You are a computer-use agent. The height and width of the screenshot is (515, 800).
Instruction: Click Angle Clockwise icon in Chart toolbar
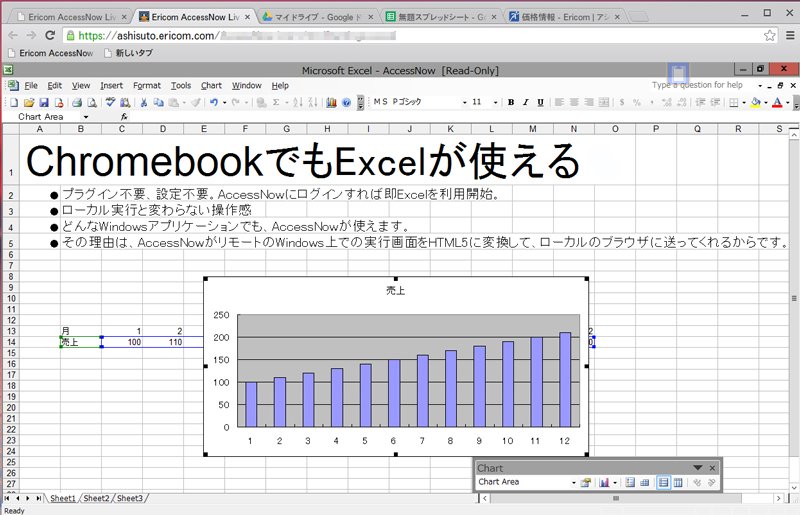point(697,482)
